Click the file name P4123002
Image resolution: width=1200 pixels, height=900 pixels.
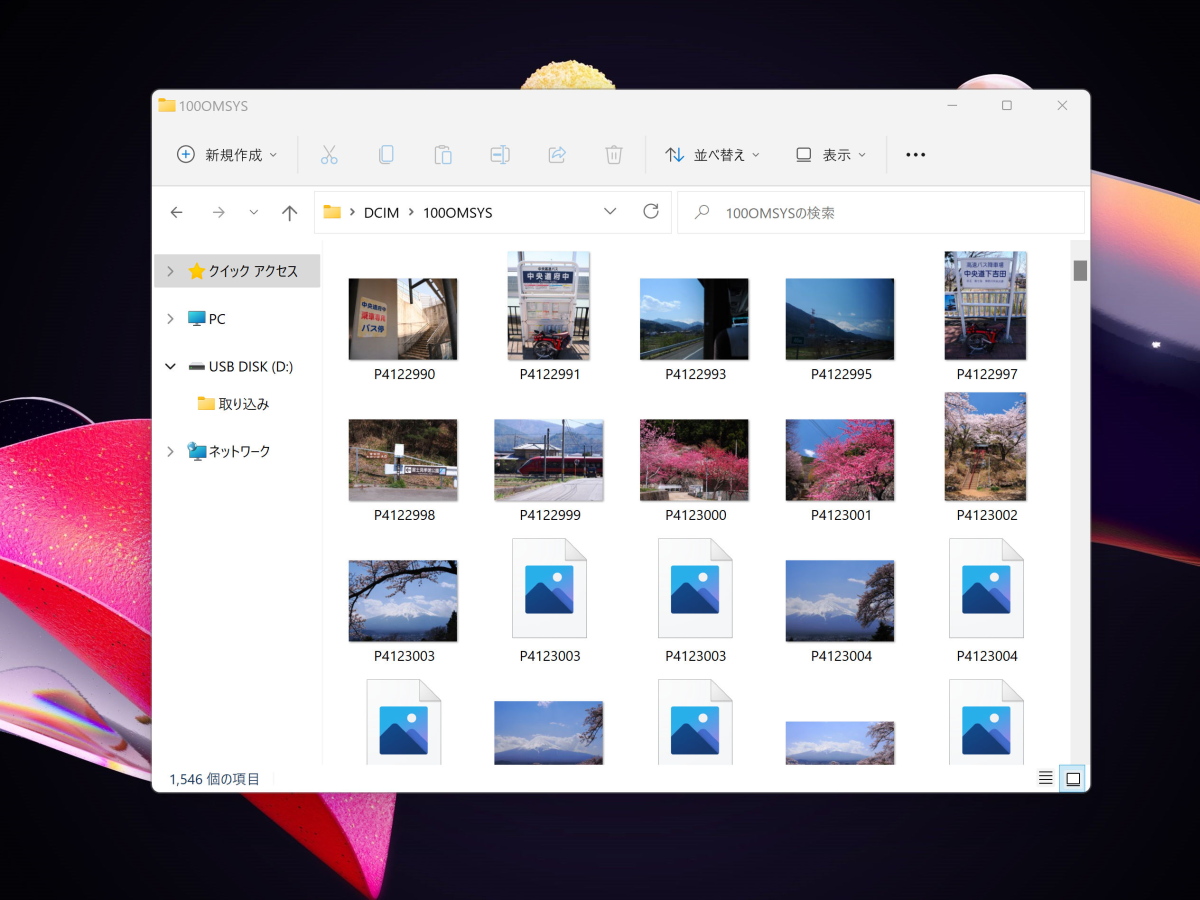(987, 515)
